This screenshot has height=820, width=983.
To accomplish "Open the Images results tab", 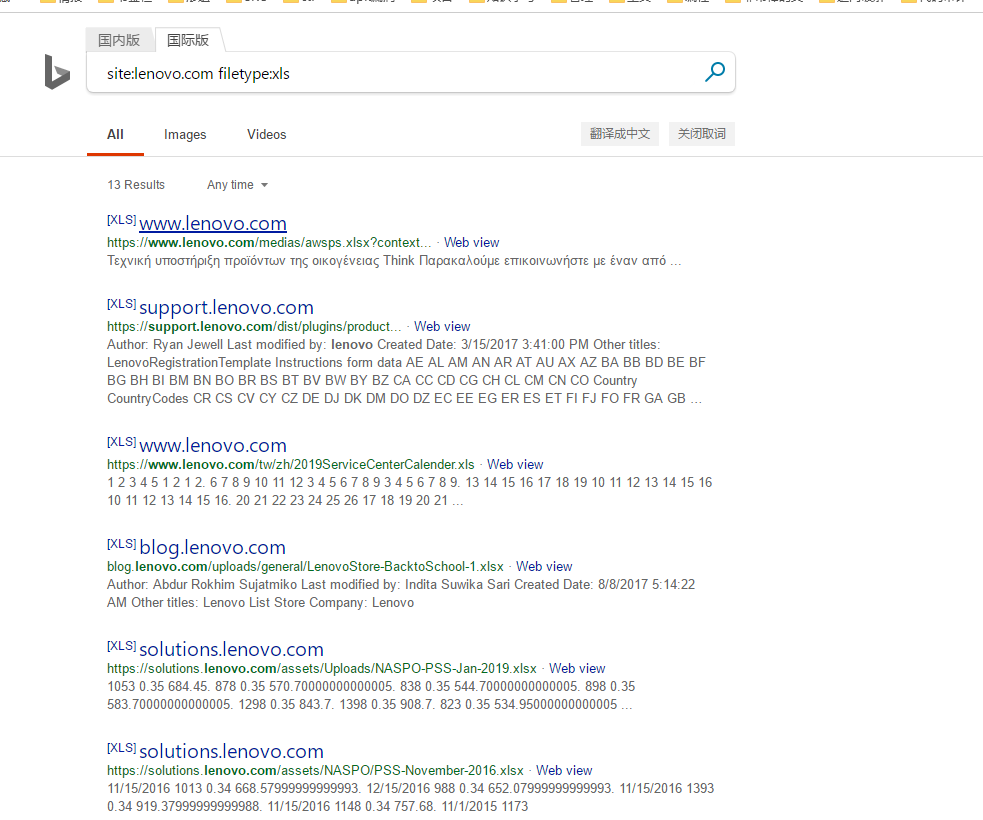I will tap(185, 134).
